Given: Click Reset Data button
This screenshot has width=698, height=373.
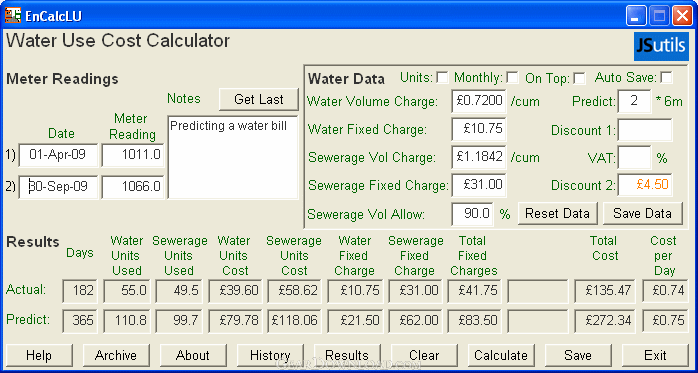Looking at the screenshot, I should click(x=557, y=213).
